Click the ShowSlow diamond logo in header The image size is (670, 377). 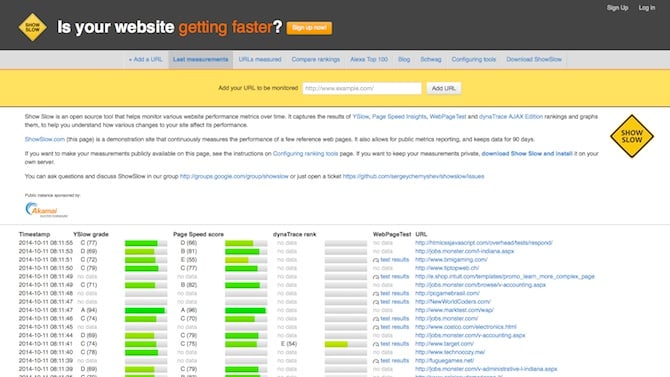click(x=32, y=27)
